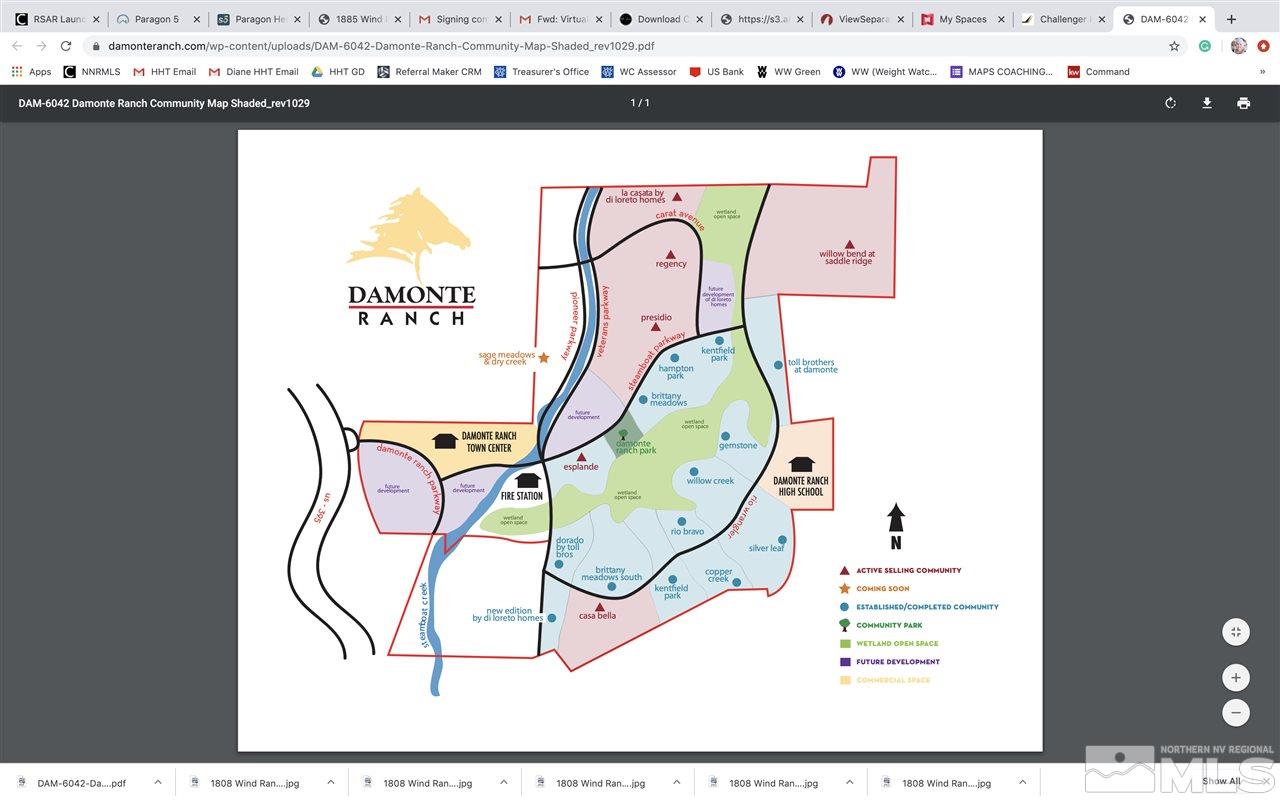Viewport: 1280px width, 800px height.
Task: Click the "toll brothers at damonte" label
Action: (x=813, y=366)
